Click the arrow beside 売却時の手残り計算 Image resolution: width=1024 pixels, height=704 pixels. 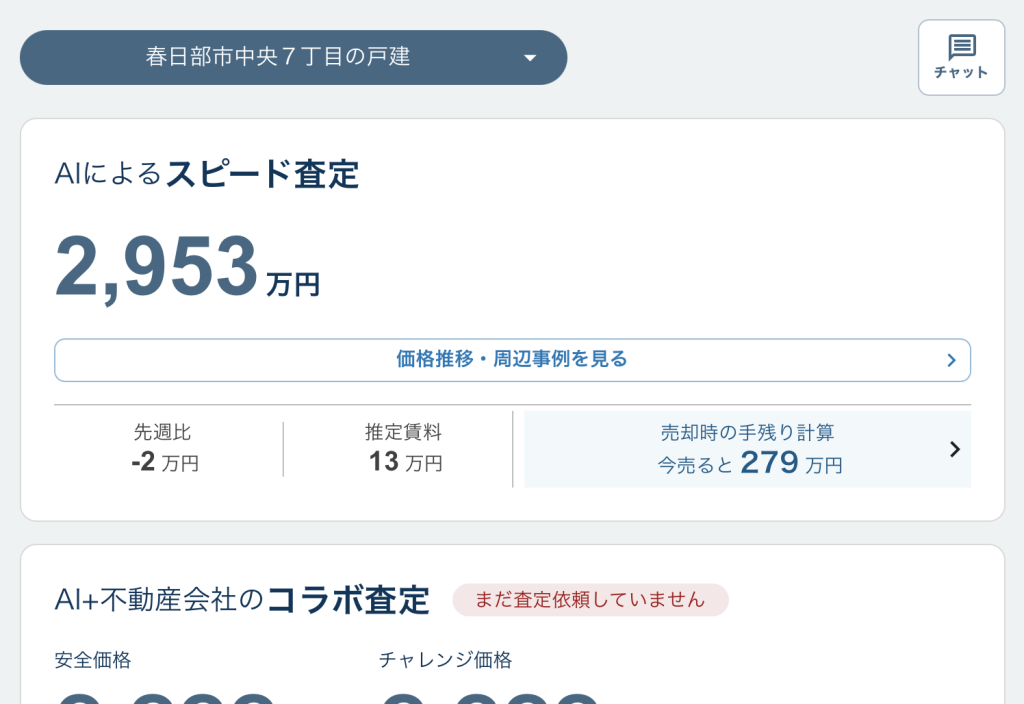954,449
